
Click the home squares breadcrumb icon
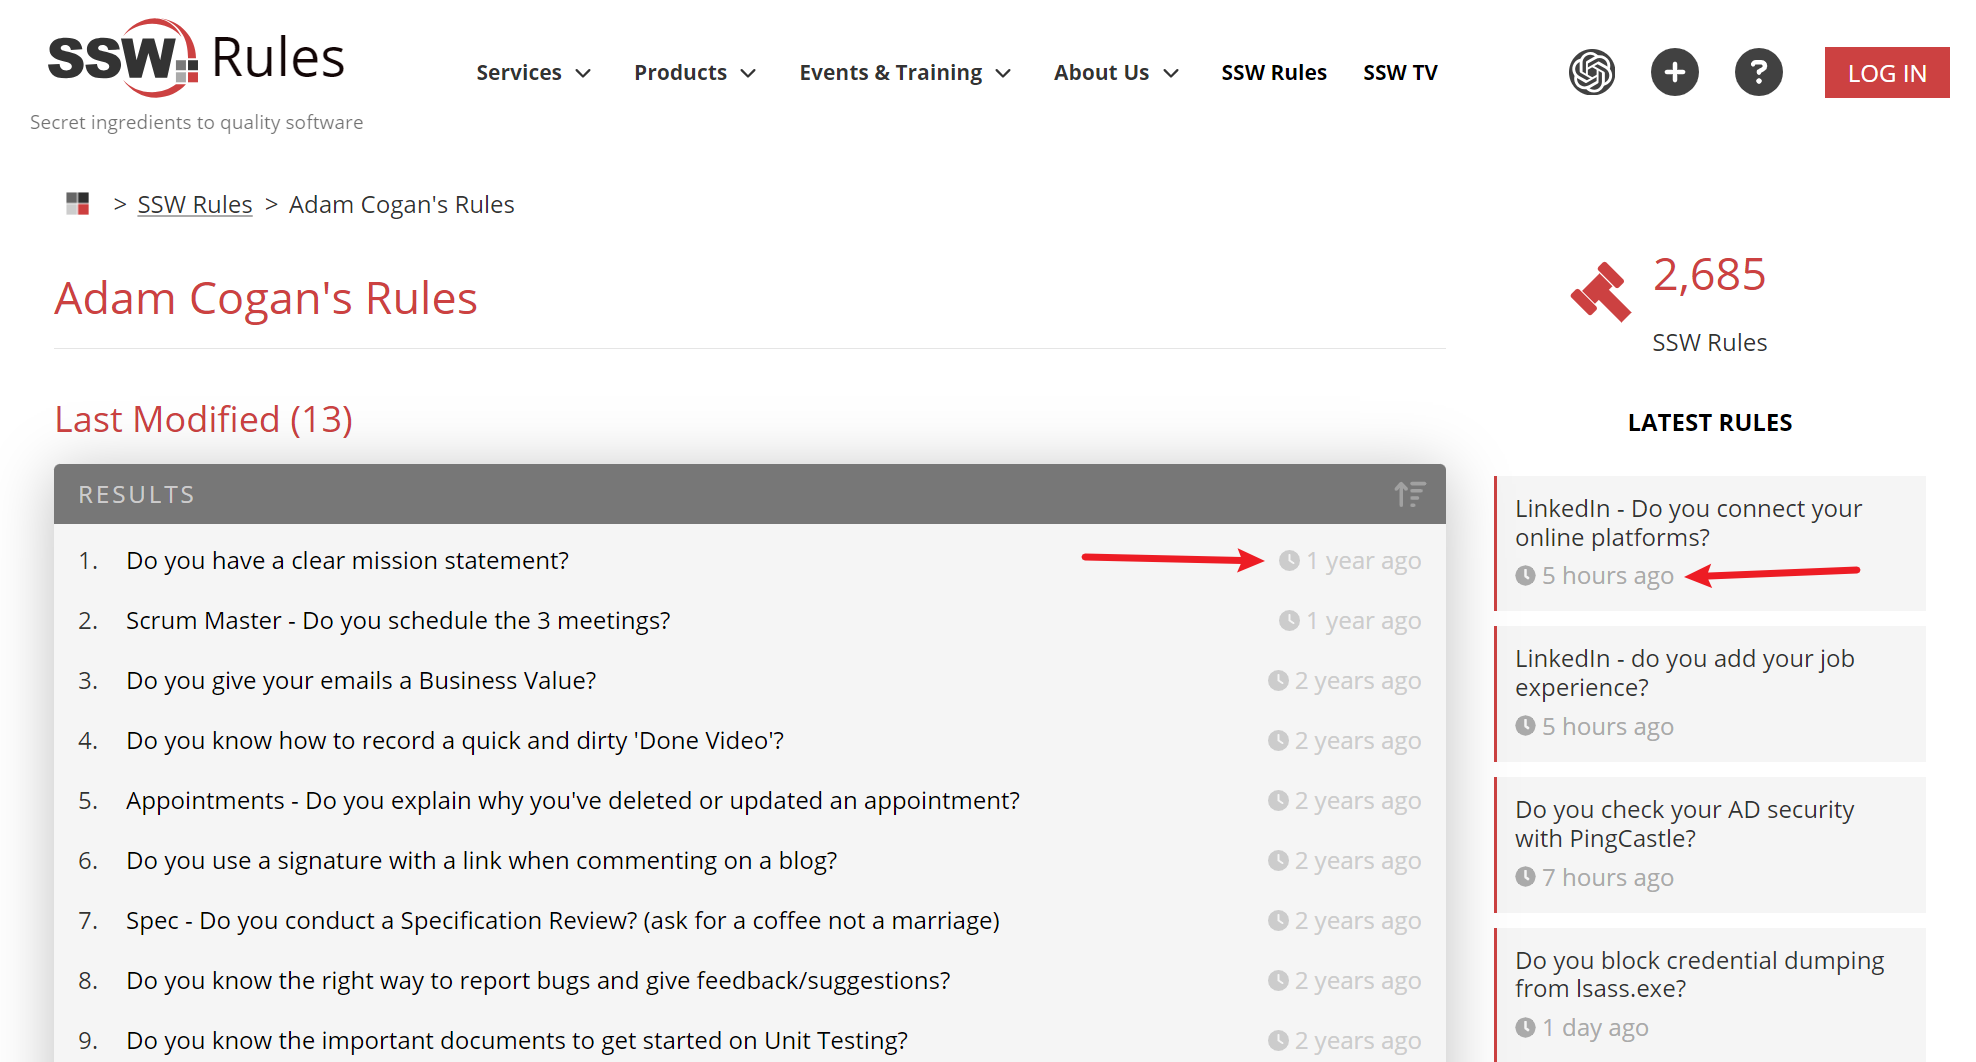click(78, 204)
